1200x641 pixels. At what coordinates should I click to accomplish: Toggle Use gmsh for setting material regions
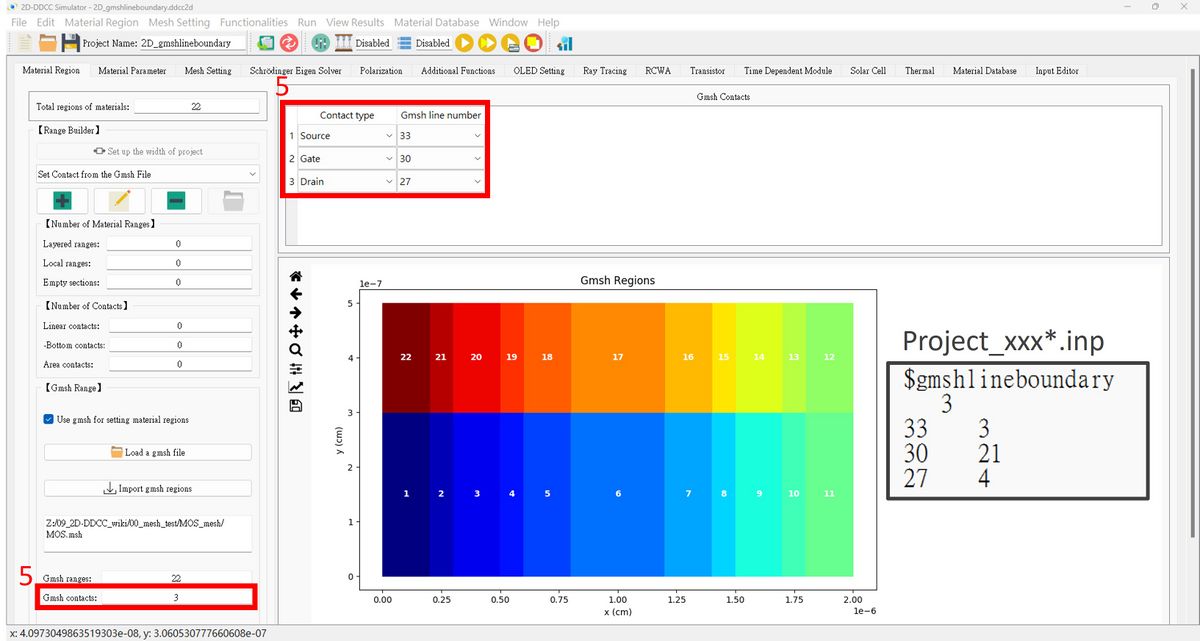pos(49,419)
